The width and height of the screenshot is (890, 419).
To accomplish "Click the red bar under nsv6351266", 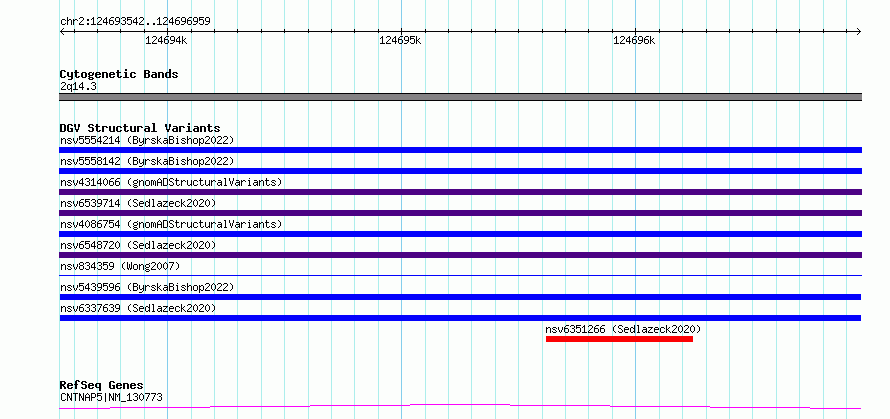I will pos(619,339).
